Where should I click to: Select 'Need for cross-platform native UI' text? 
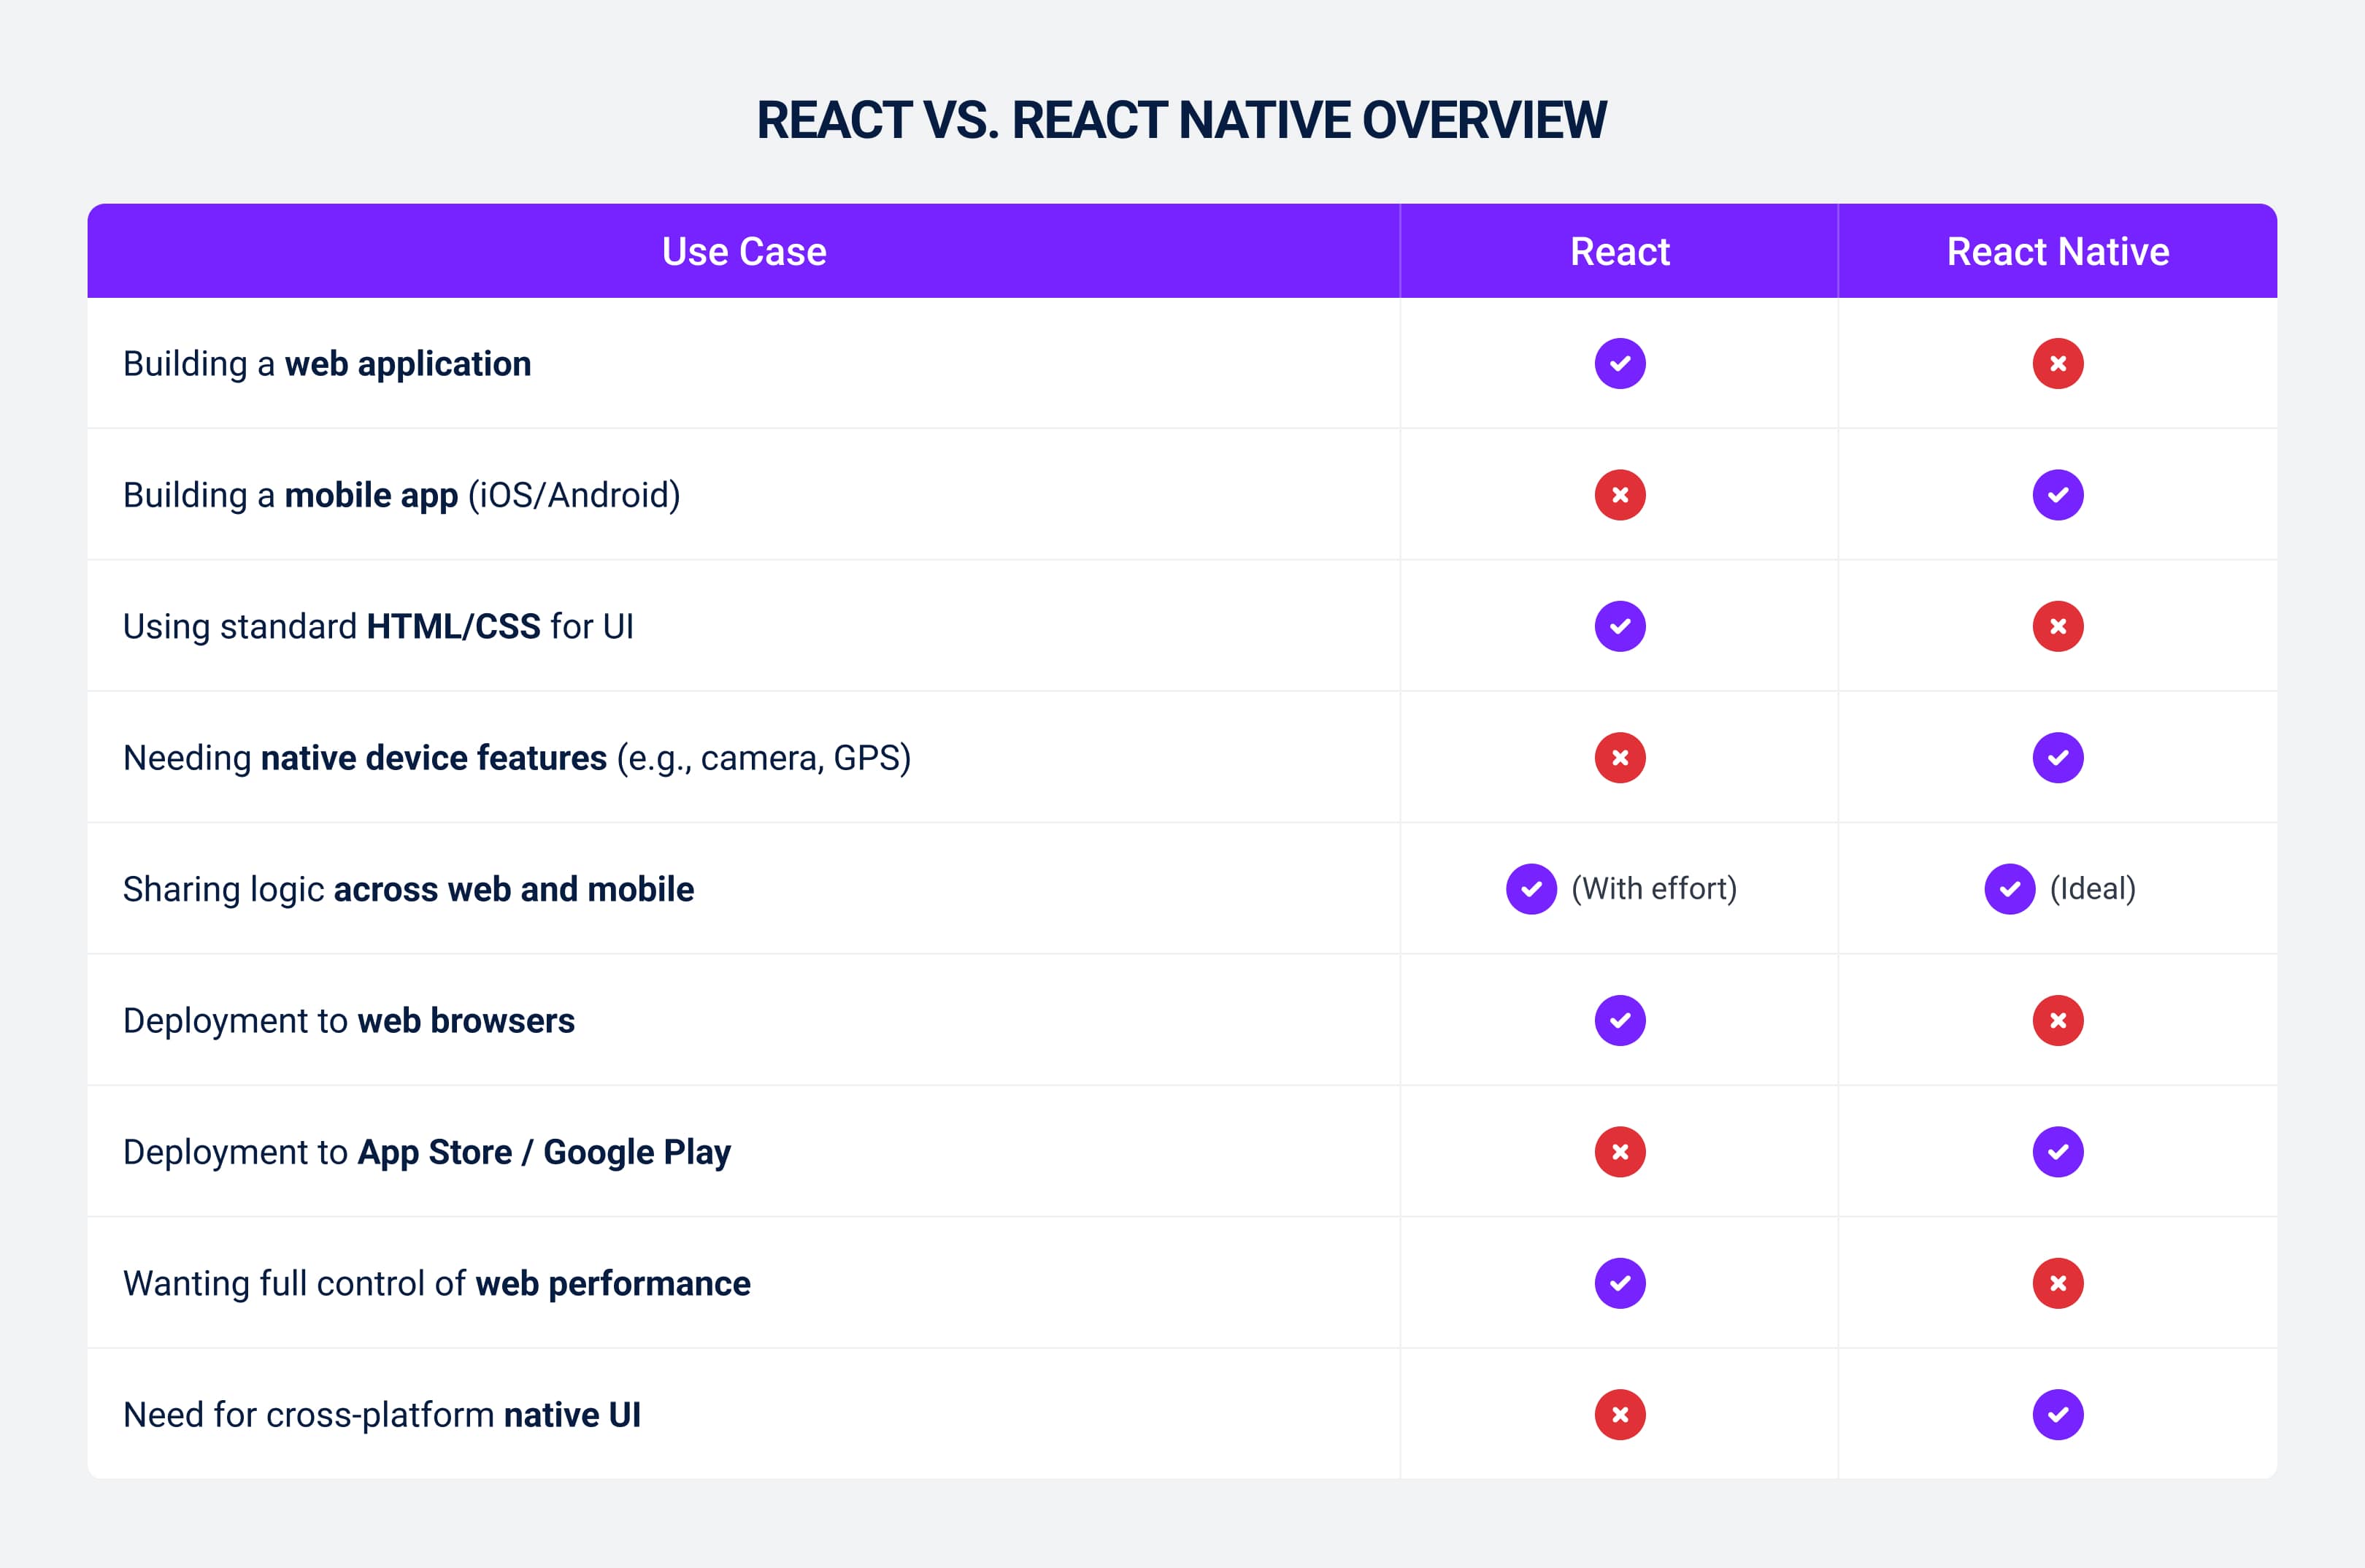click(x=382, y=1415)
